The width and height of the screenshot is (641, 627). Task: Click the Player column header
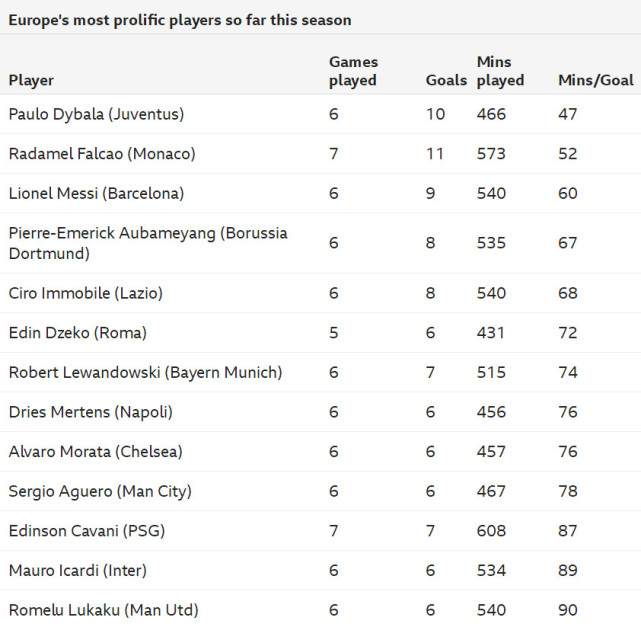coord(31,80)
